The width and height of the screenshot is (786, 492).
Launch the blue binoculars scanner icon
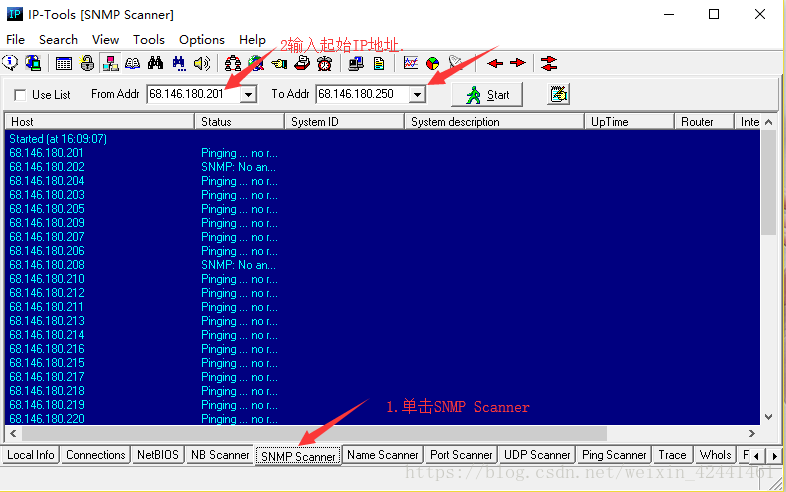[179, 63]
